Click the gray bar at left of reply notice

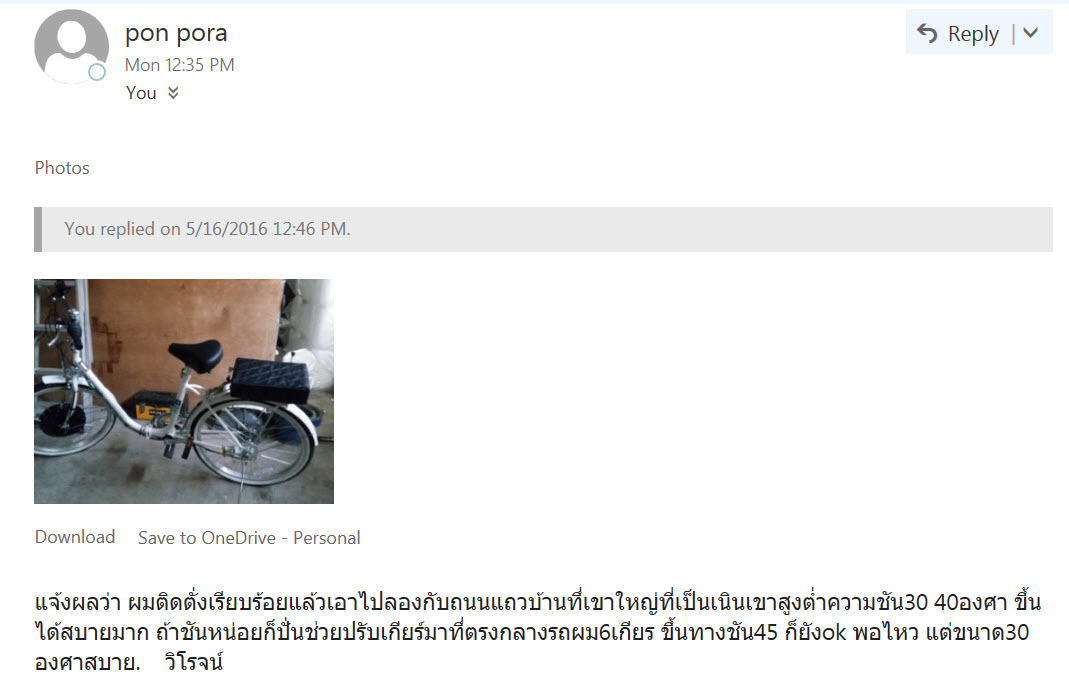(x=38, y=229)
